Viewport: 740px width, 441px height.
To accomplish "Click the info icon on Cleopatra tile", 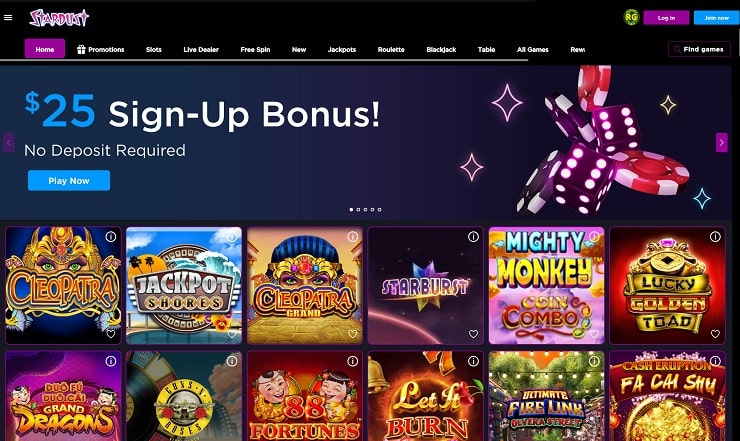I will tap(111, 237).
